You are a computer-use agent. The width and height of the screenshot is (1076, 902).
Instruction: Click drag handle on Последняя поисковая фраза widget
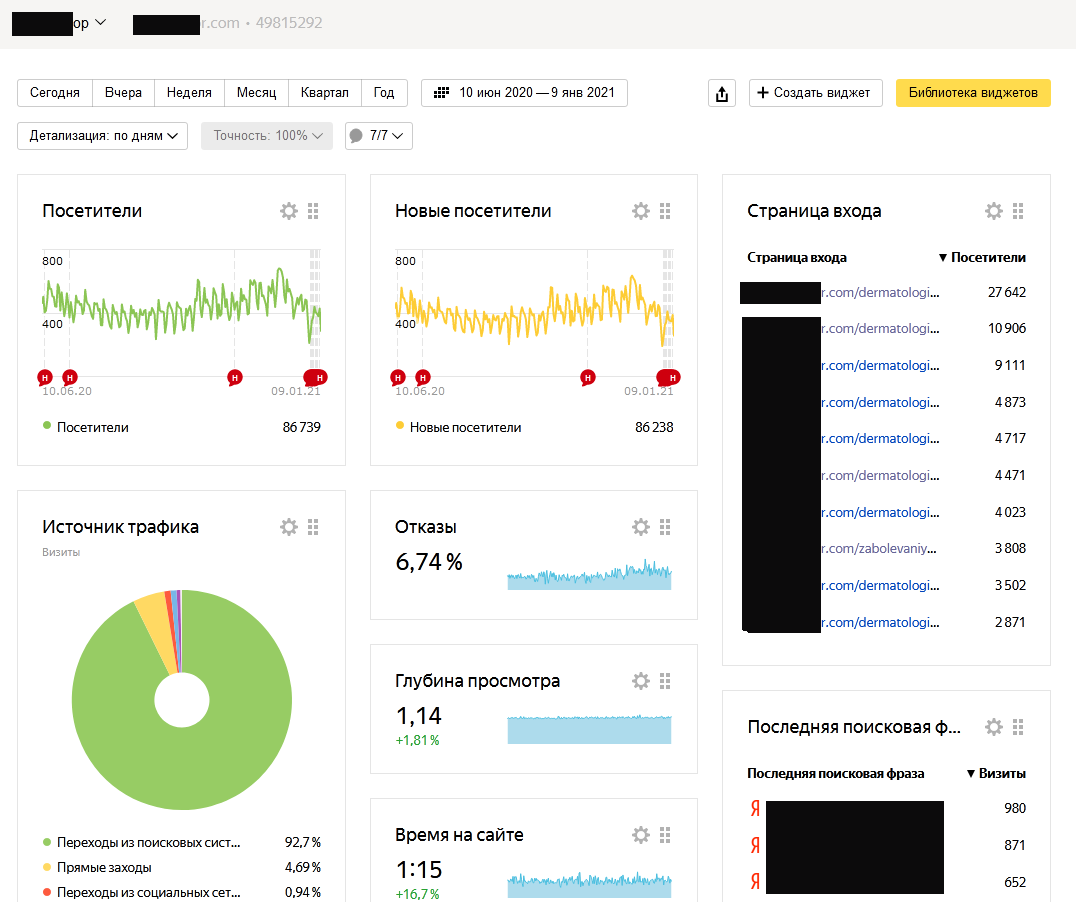tap(1018, 727)
